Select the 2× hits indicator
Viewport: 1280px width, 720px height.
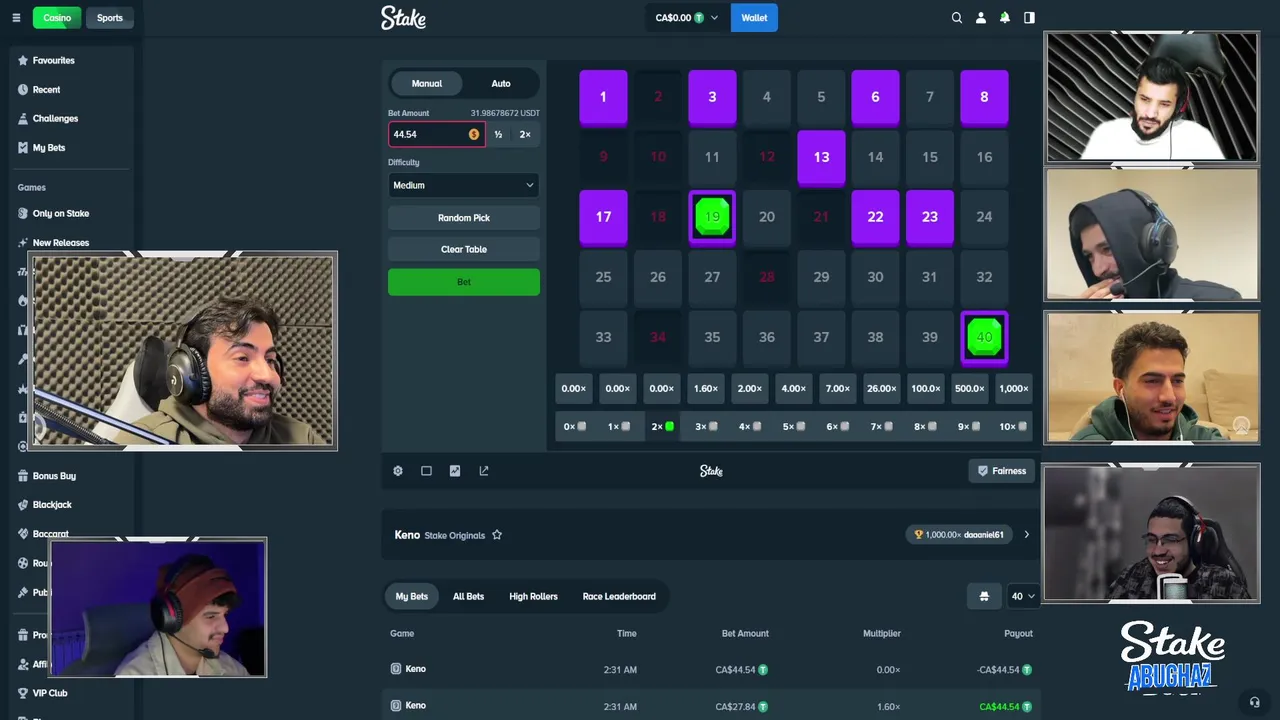point(662,427)
